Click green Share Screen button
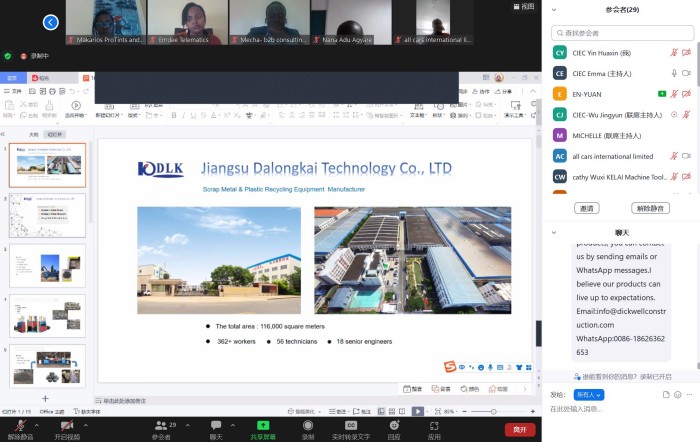Screen dimensions: 700x442 (263, 429)
